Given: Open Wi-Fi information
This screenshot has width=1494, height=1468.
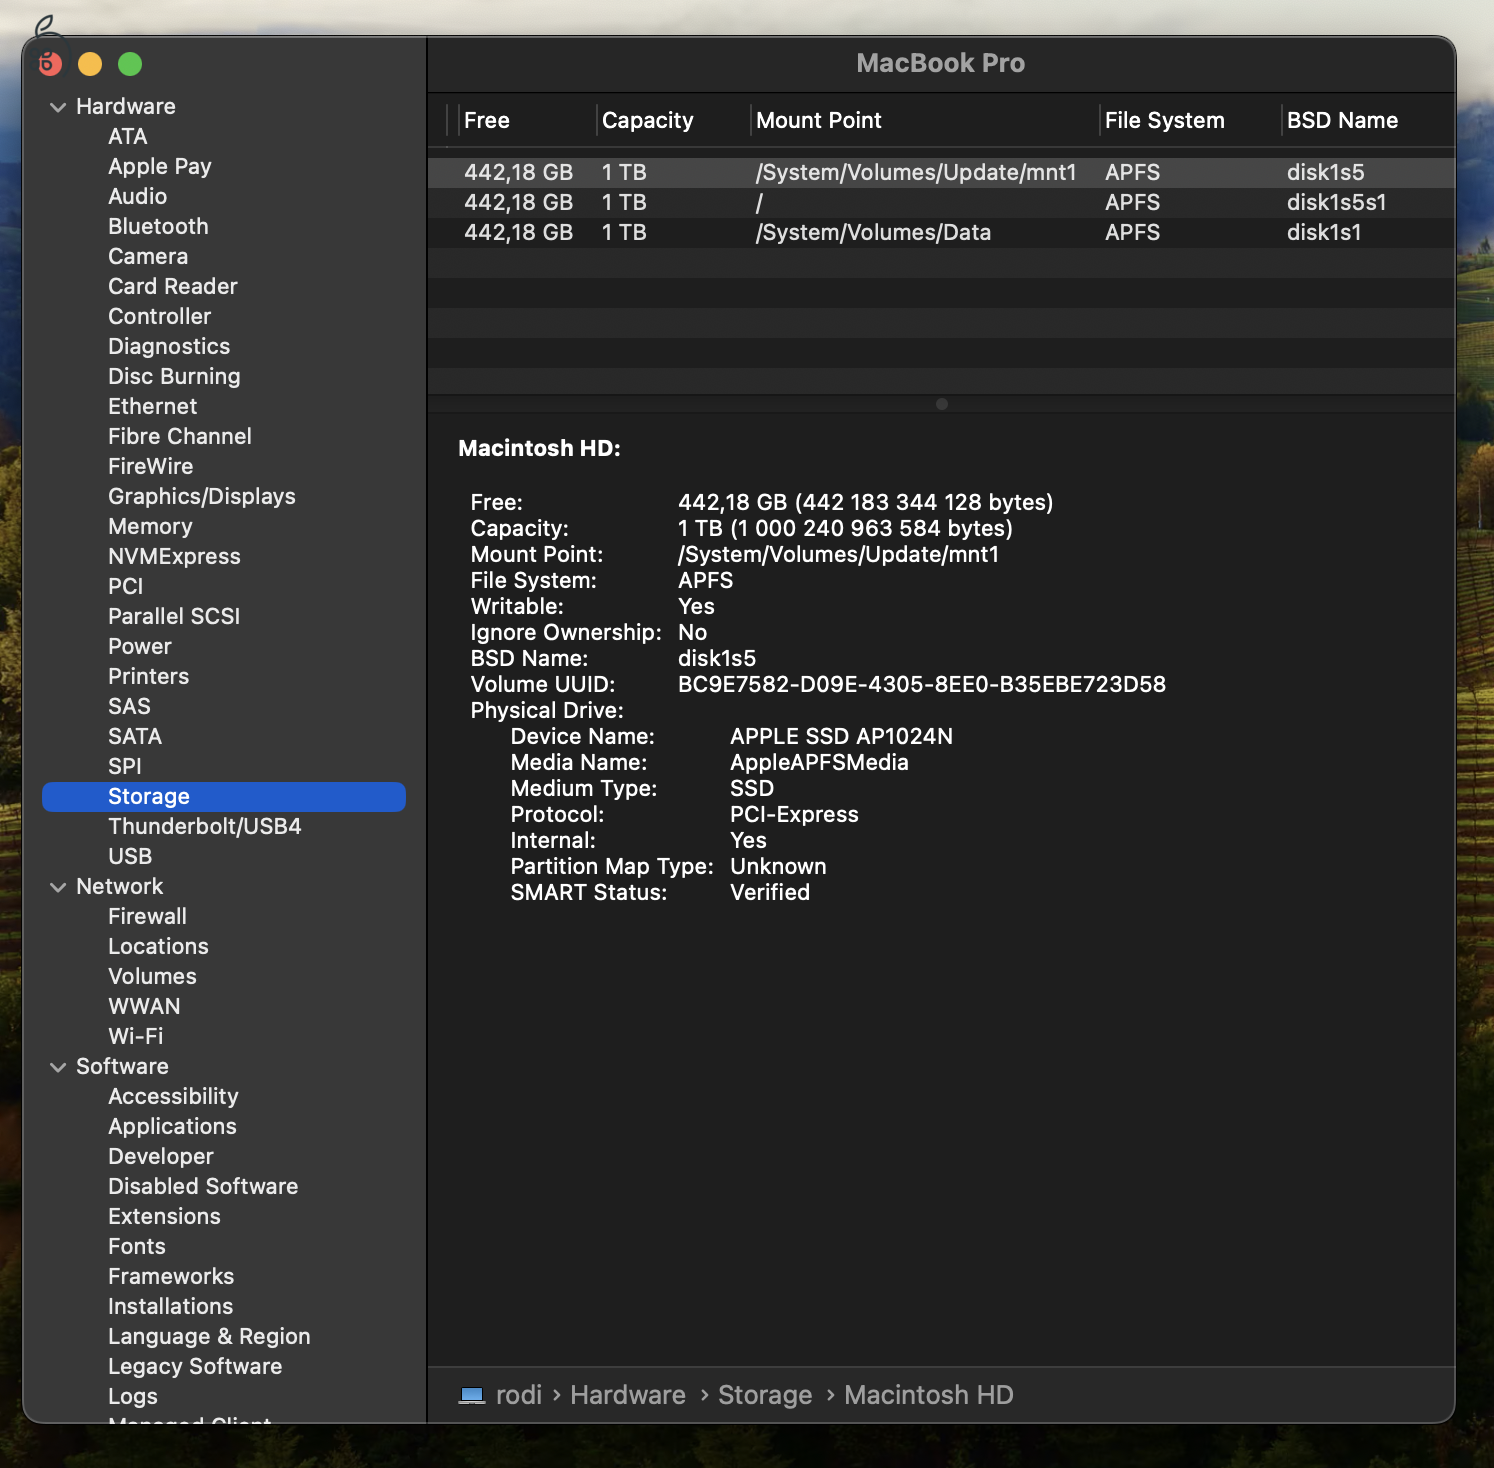Looking at the screenshot, I should click(x=135, y=1036).
